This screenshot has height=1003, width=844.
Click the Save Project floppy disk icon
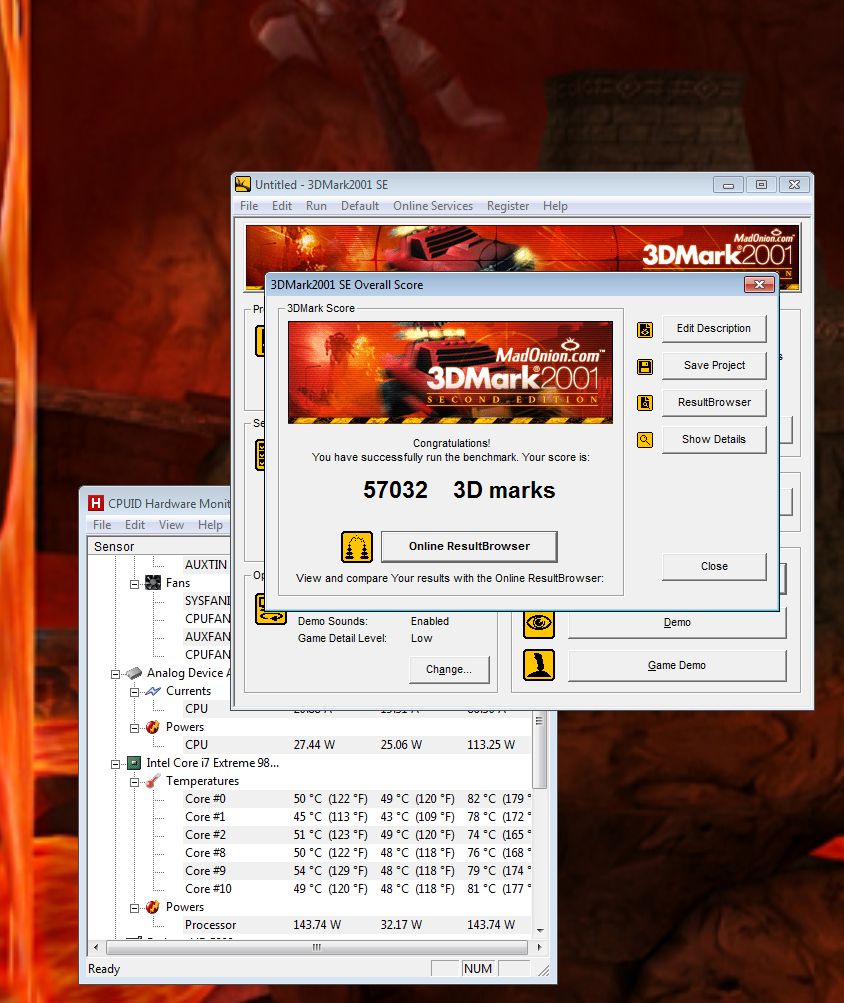645,367
